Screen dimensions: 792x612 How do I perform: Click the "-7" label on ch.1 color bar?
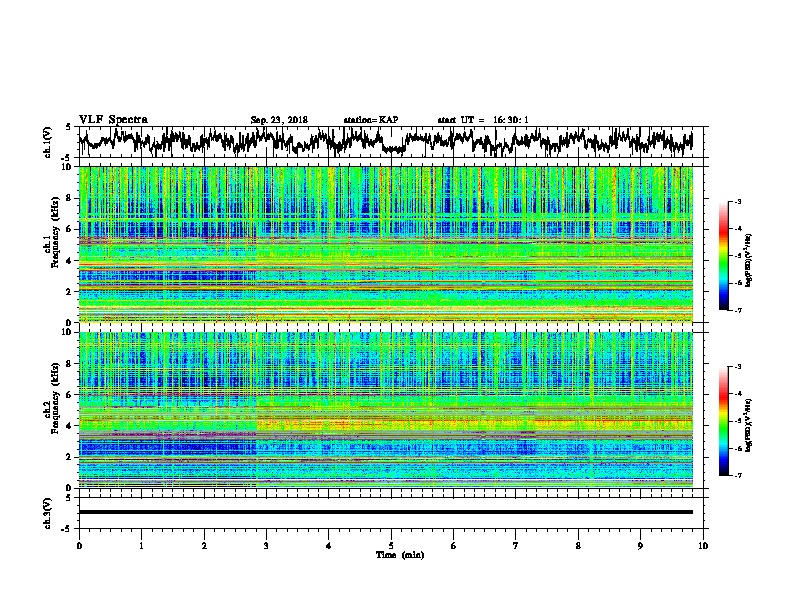pyautogui.click(x=738, y=311)
